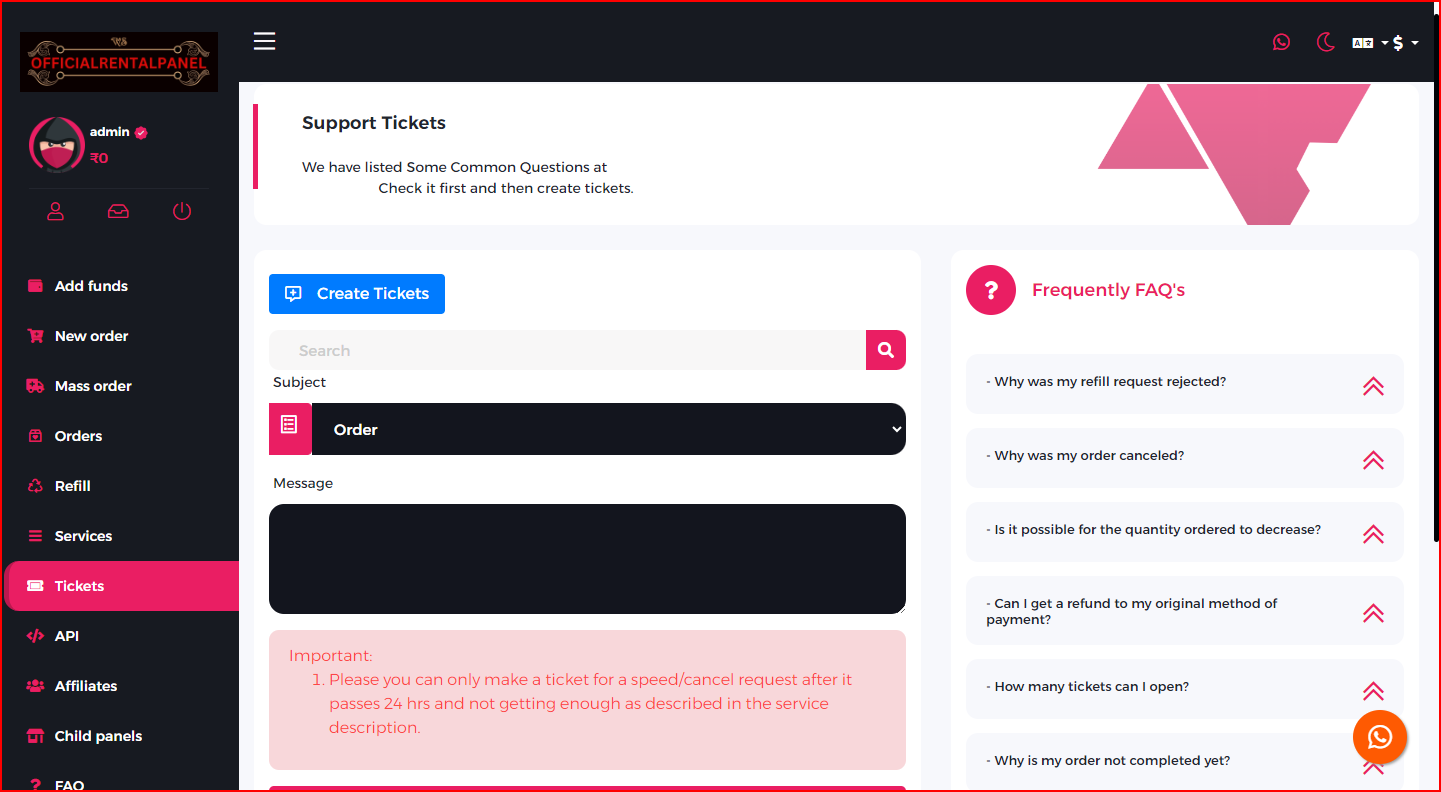
Task: Open the language selector dropdown
Action: pos(1369,43)
